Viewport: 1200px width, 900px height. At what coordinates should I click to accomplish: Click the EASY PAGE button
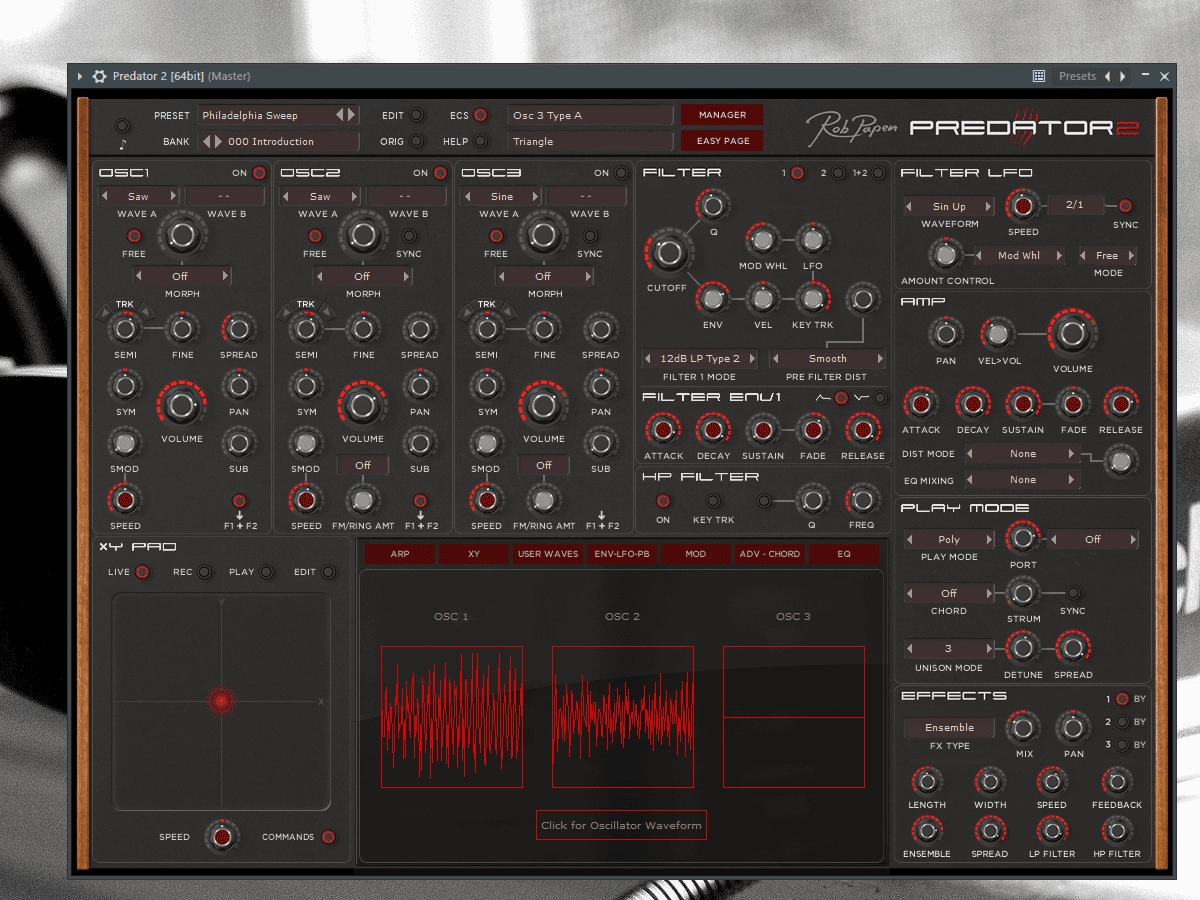pos(722,141)
